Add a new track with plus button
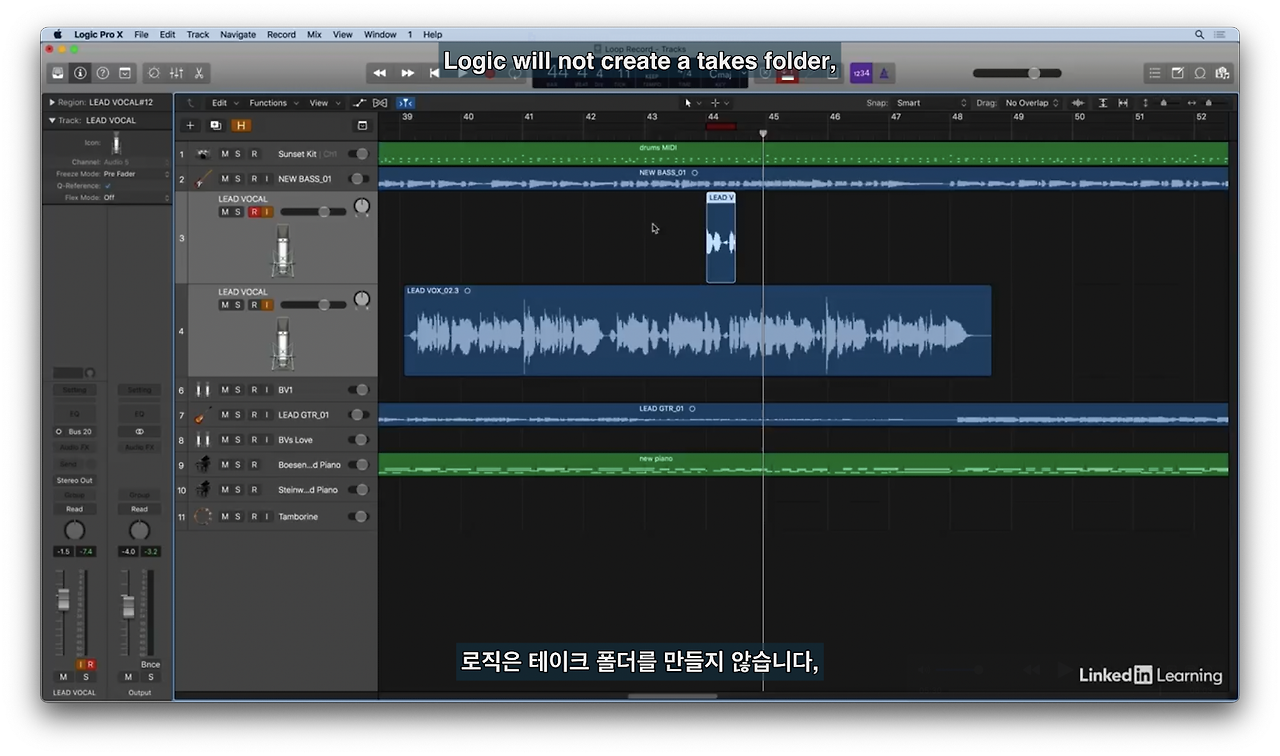Image resolution: width=1280 pixels, height=756 pixels. [190, 126]
